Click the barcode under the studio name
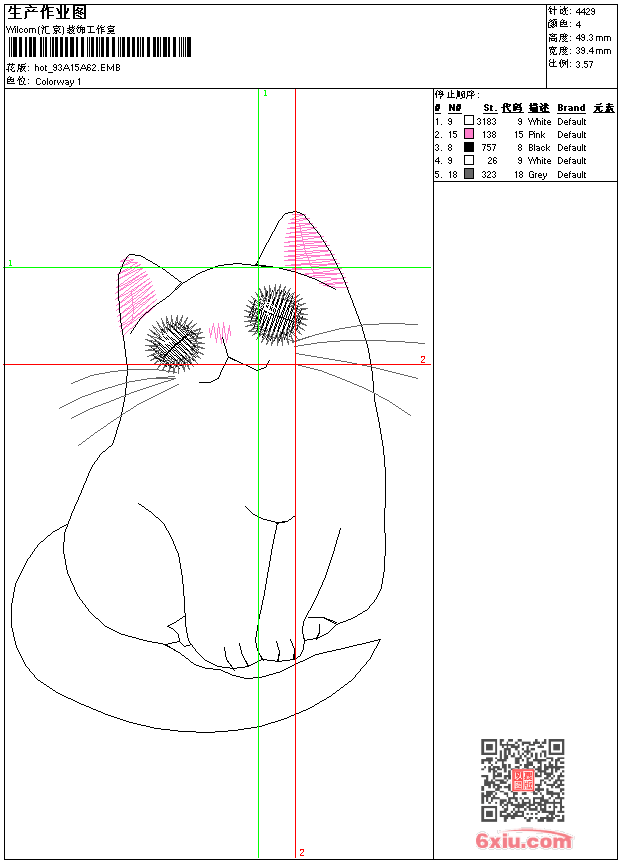Image resolution: width=620 pixels, height=860 pixels. [x=99, y=47]
